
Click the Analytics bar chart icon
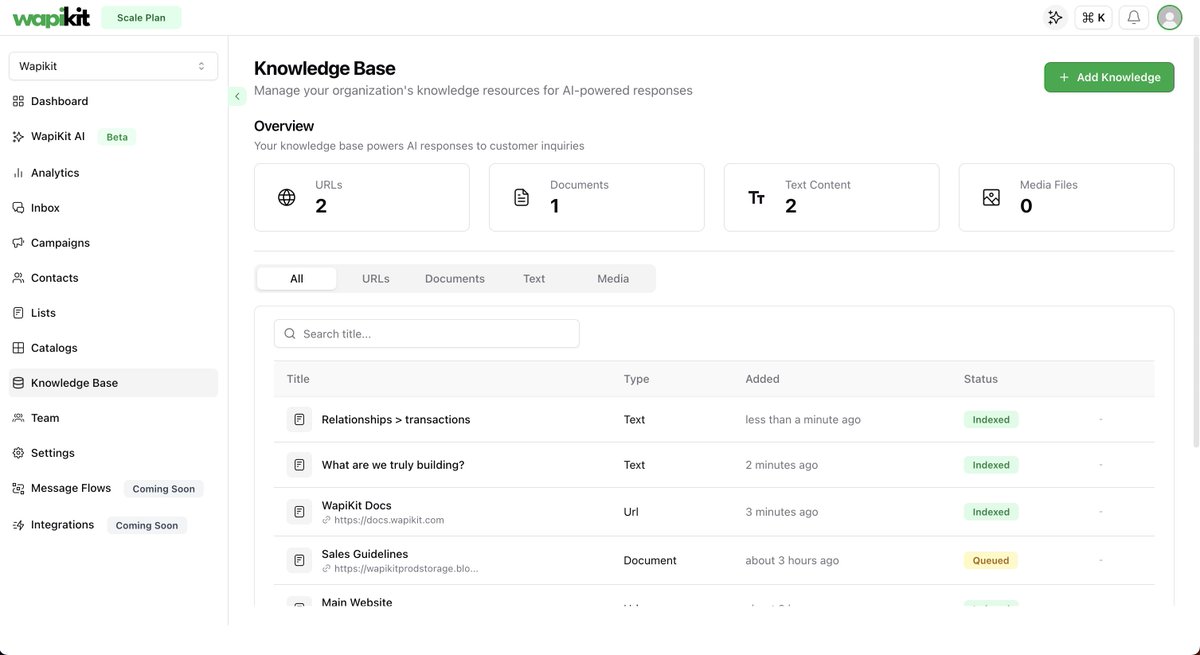tap(18, 173)
